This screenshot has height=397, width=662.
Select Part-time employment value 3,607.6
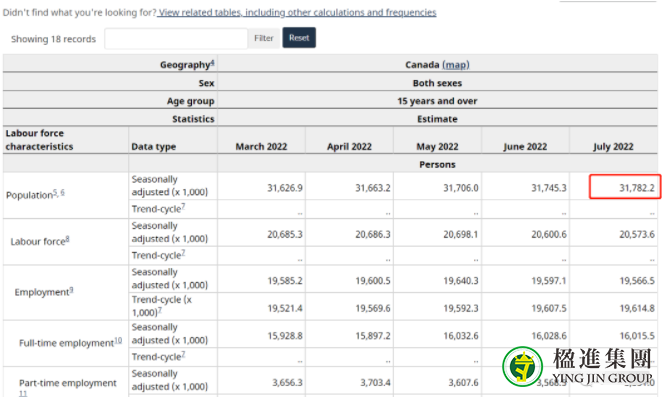click(x=464, y=382)
